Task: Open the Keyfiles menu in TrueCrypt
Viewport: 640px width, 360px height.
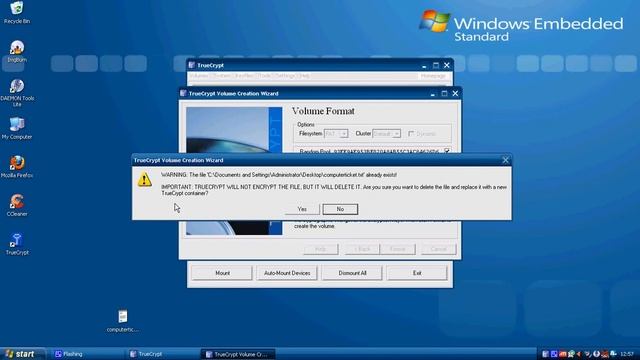Action: point(244,76)
